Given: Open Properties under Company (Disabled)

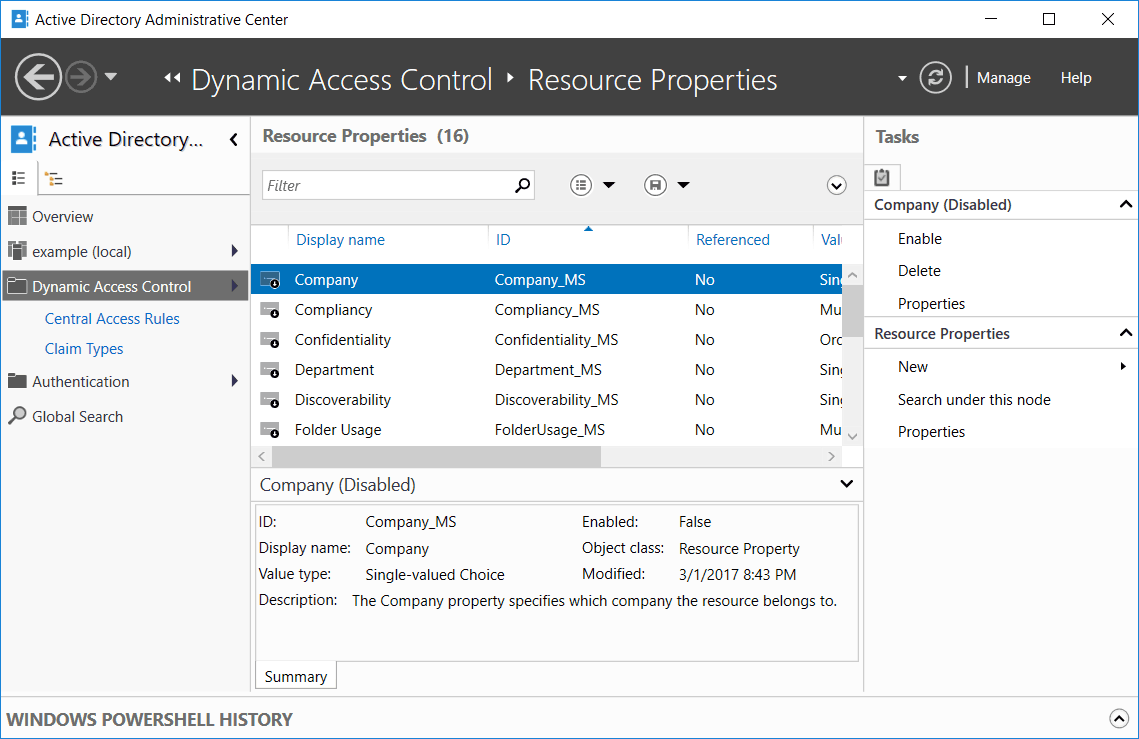Looking at the screenshot, I should 931,304.
